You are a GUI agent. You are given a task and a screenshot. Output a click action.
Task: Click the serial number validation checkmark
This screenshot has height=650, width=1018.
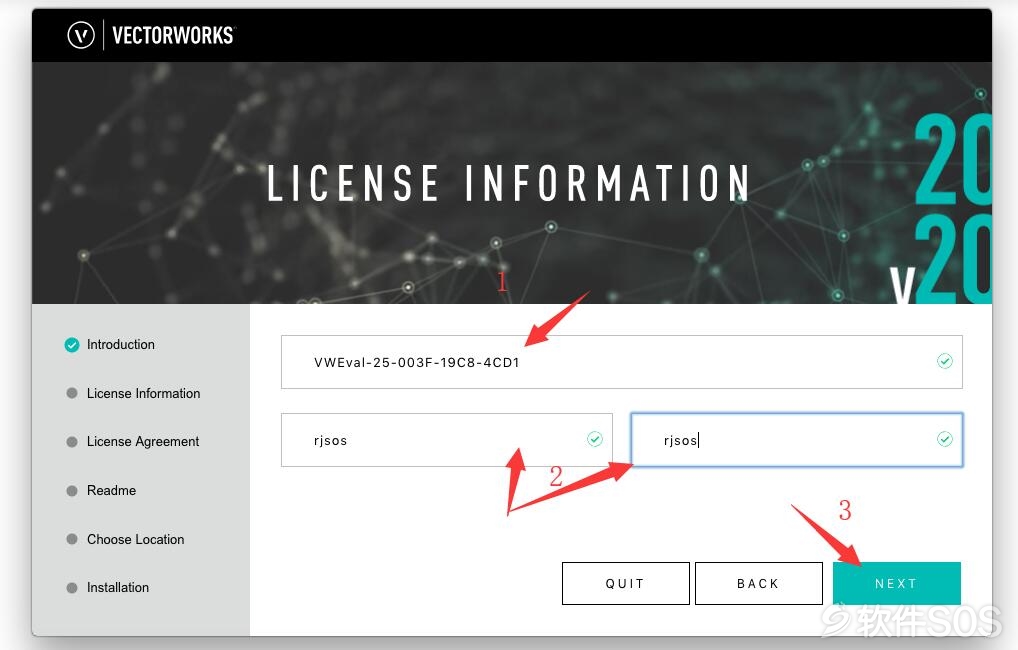click(x=945, y=361)
